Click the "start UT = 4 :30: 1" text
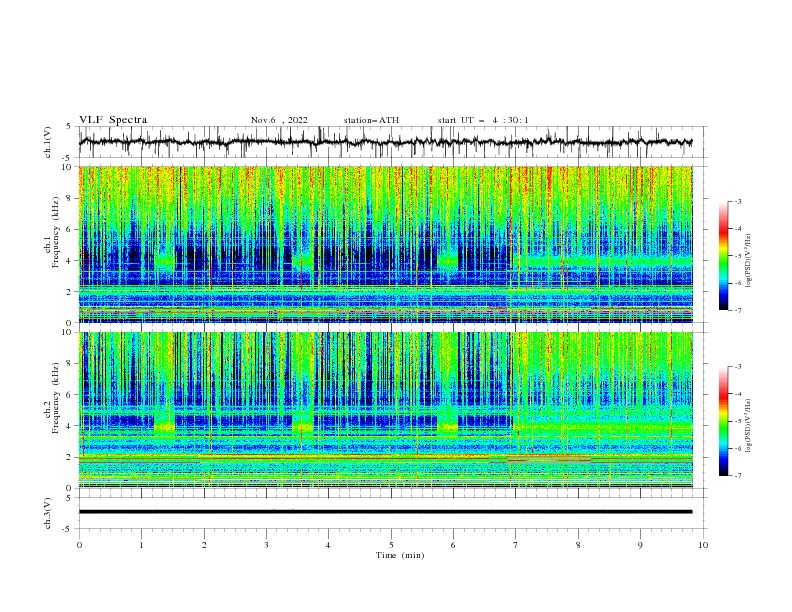Screen dimensions: 792x612 (x=483, y=120)
